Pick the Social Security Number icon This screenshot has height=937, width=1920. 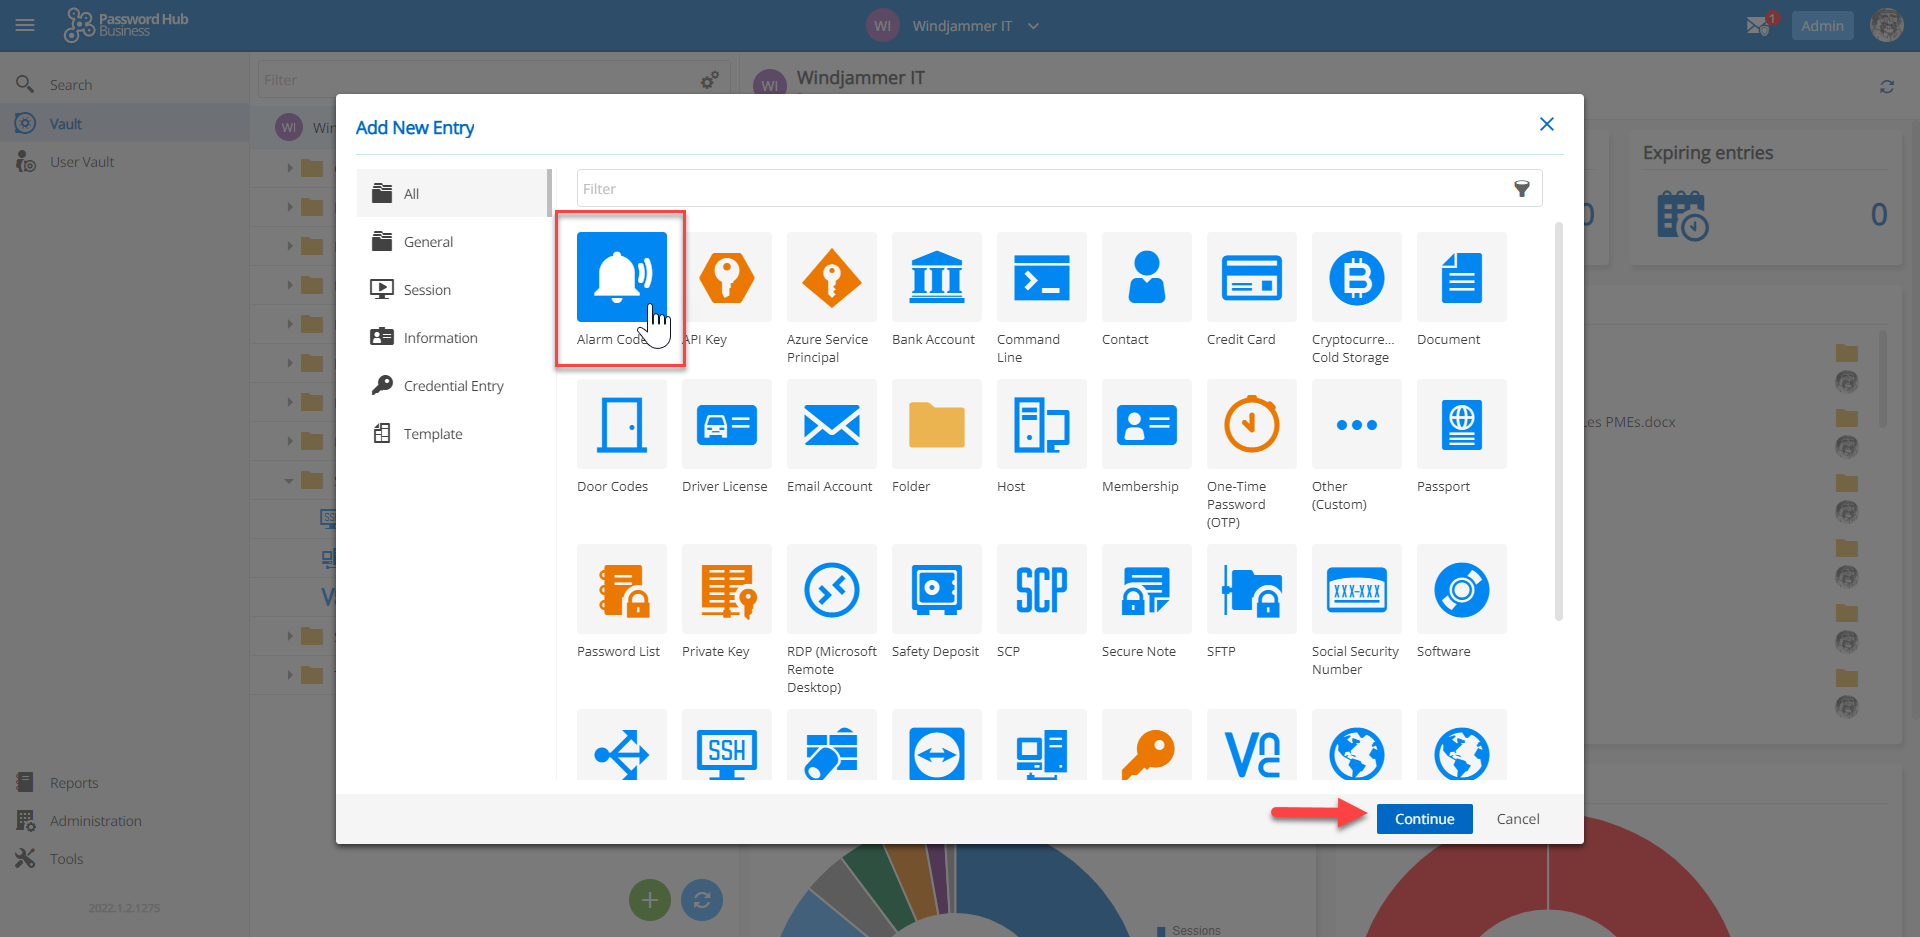tap(1356, 589)
